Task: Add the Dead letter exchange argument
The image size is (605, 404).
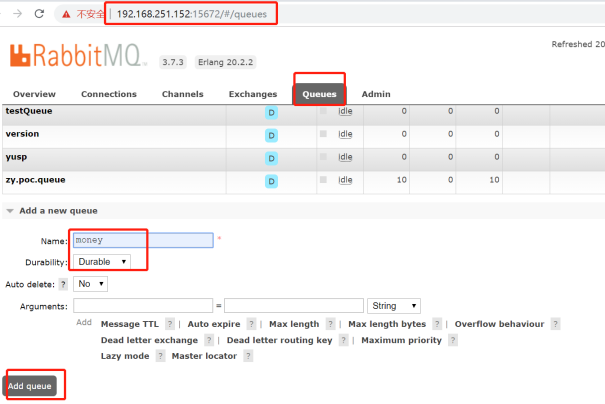Action: coord(149,340)
